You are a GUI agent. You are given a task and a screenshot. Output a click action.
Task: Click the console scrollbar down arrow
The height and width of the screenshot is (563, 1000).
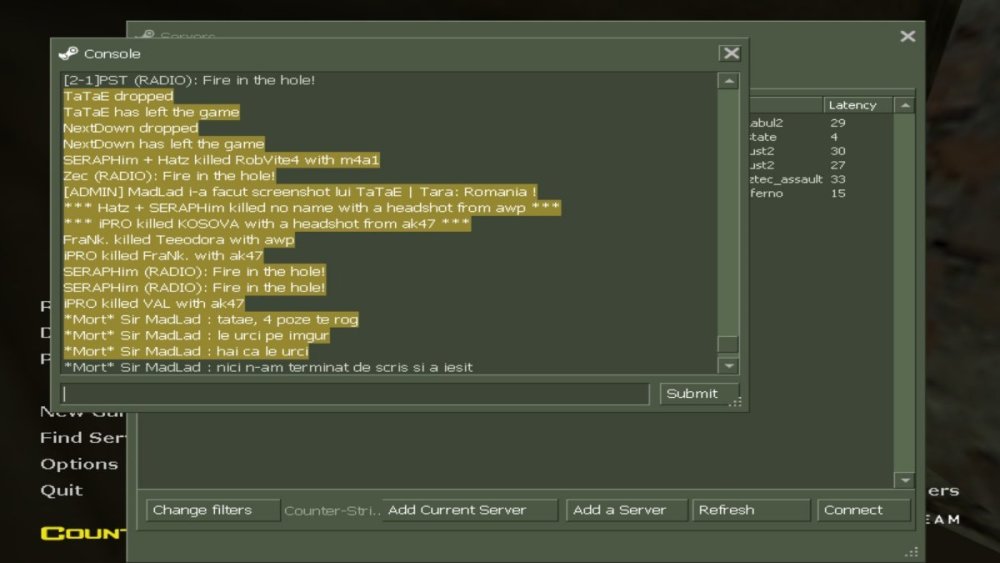click(x=728, y=366)
